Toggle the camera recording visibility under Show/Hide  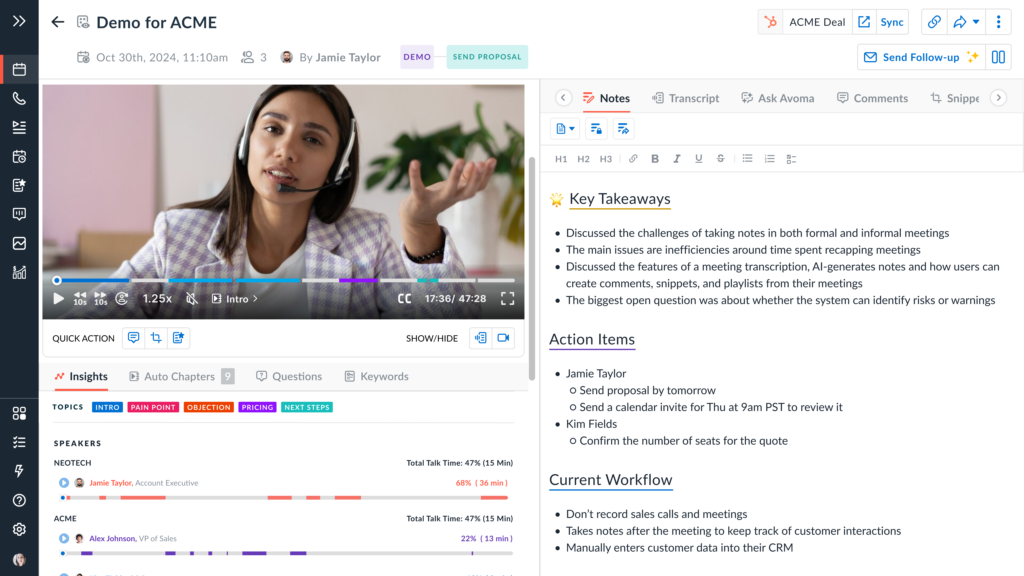click(504, 338)
